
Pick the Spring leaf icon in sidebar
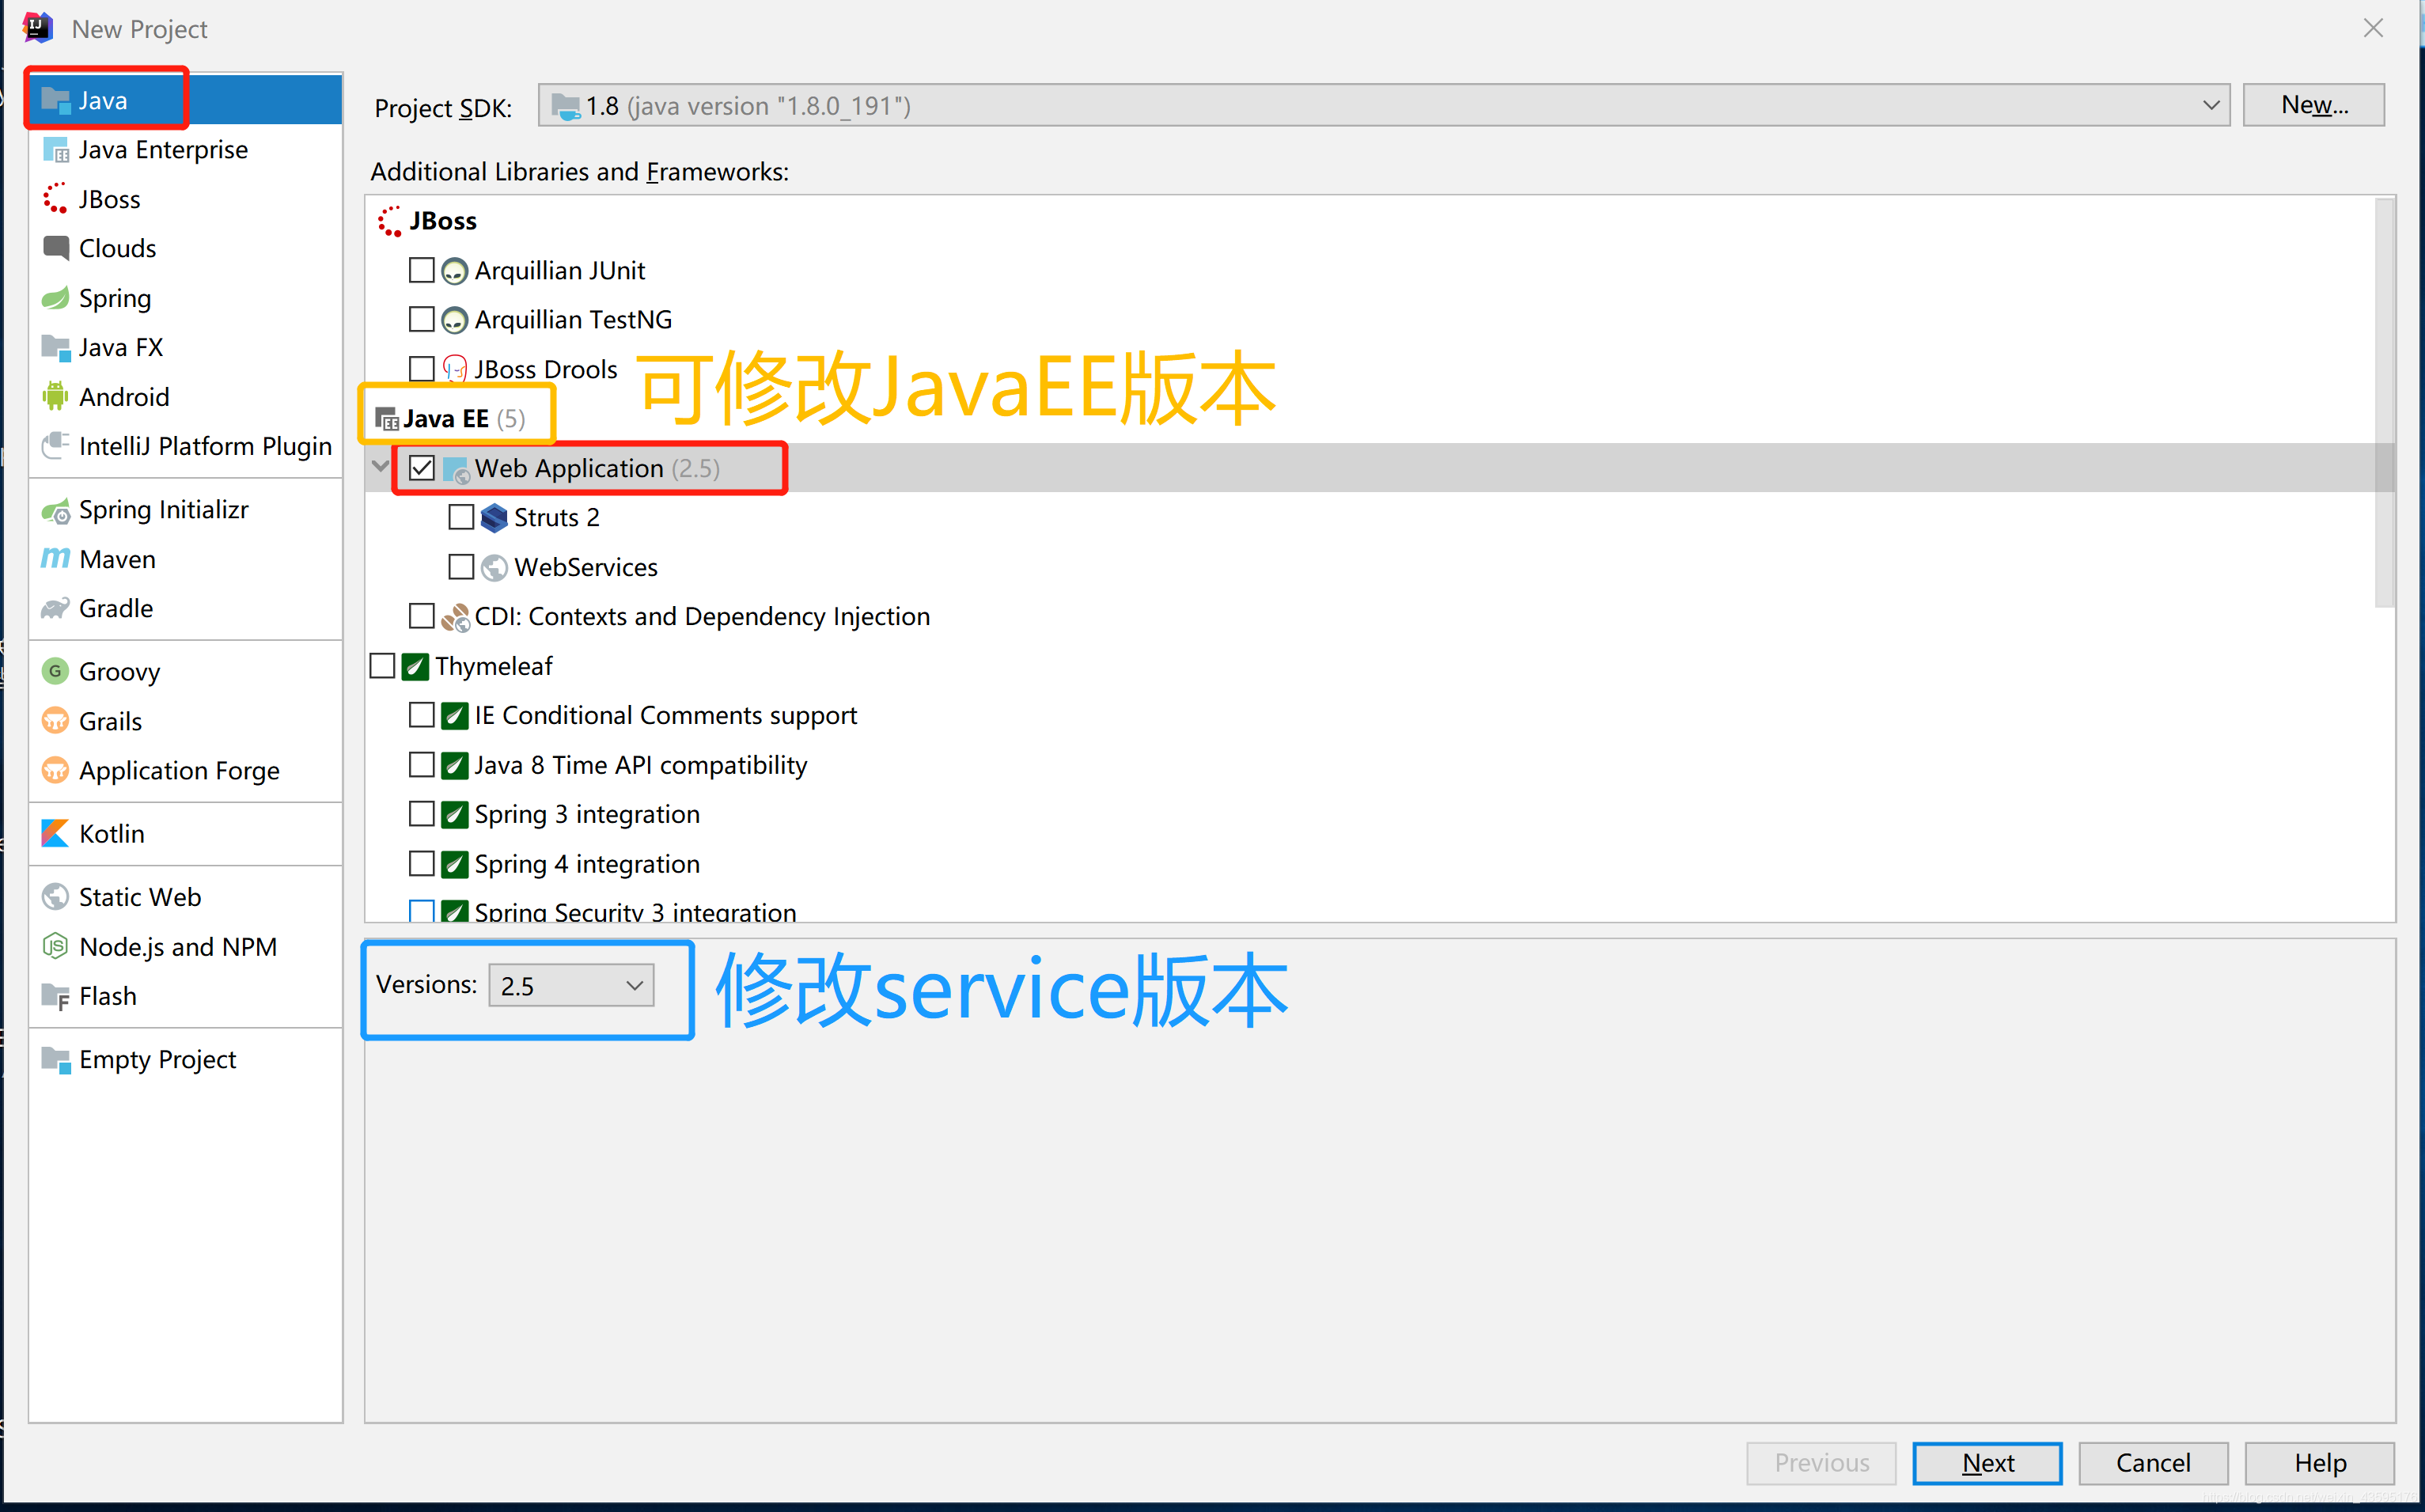click(x=56, y=298)
